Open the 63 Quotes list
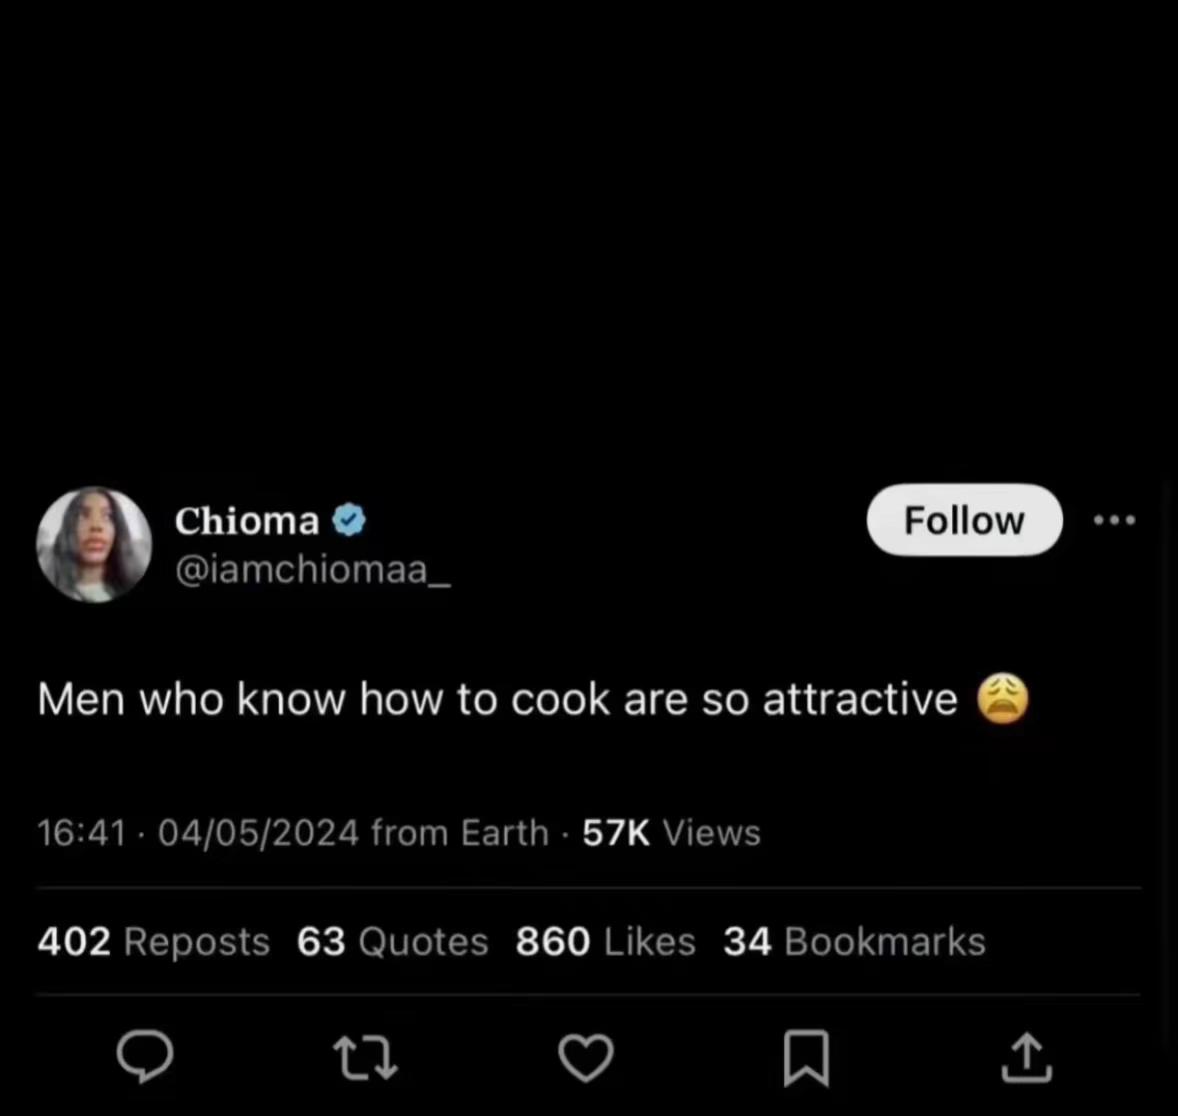This screenshot has width=1178, height=1116. tap(392, 941)
